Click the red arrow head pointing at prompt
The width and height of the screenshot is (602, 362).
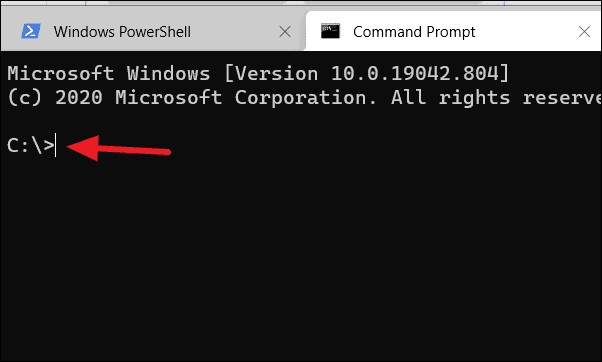point(83,148)
